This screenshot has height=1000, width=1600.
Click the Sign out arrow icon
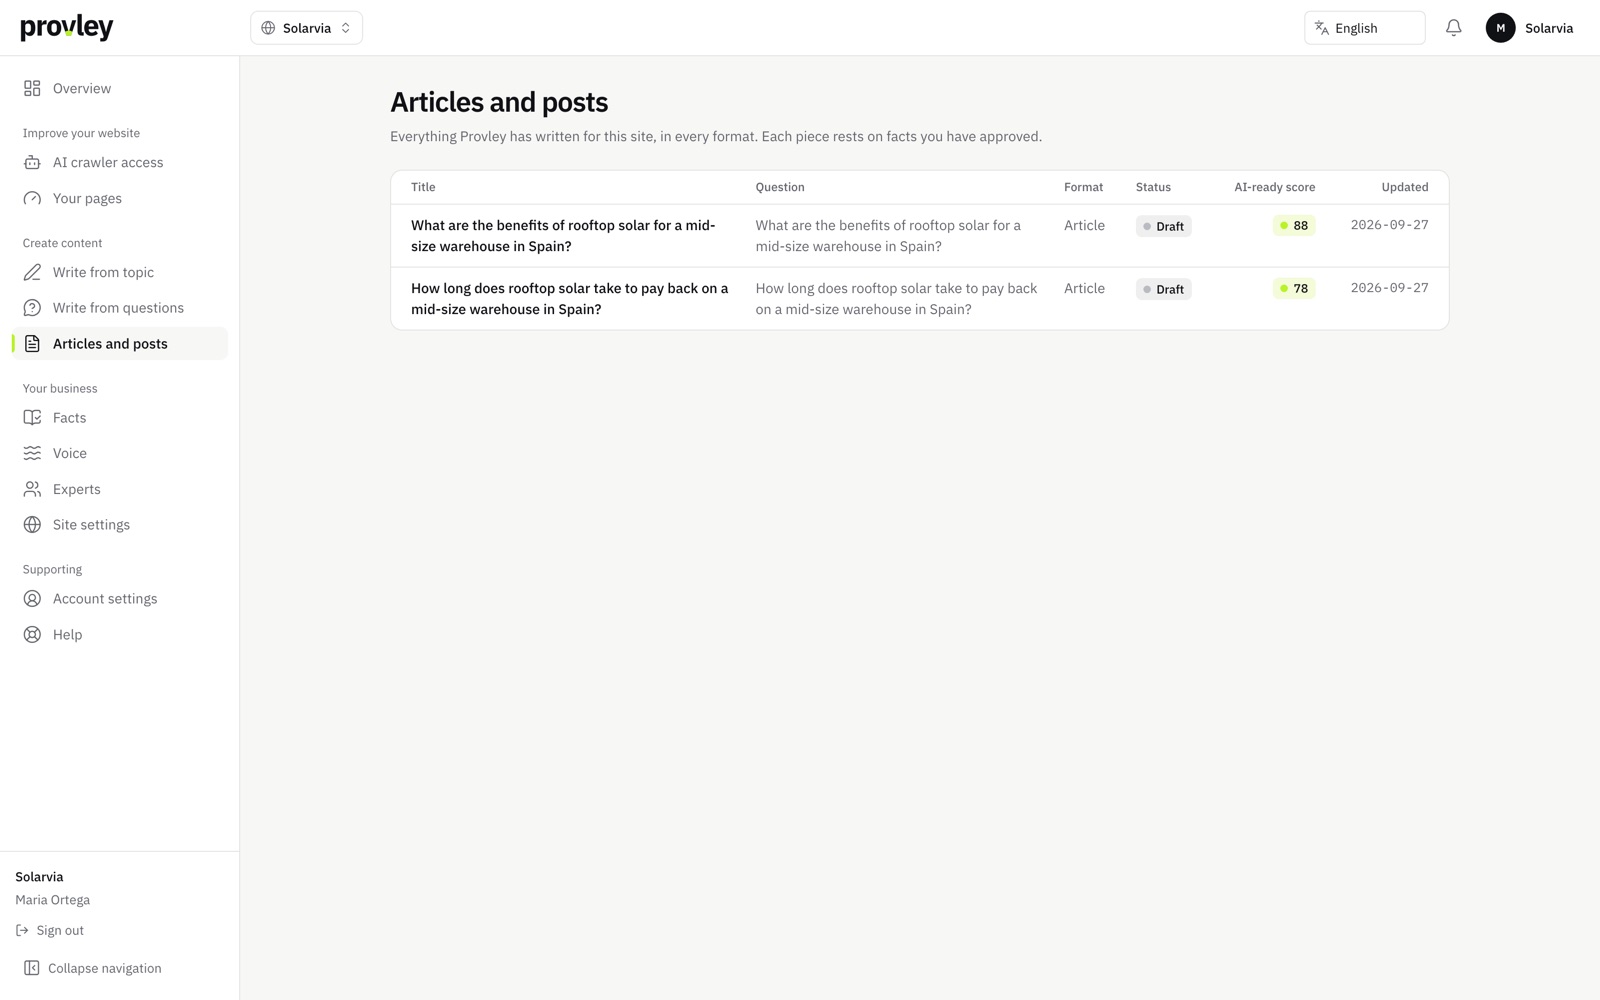(x=22, y=930)
